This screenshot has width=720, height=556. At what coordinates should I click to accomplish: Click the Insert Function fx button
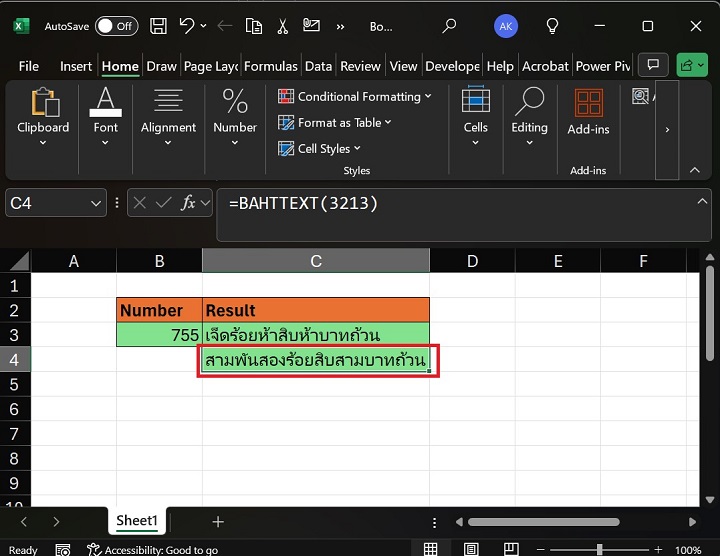point(187,203)
